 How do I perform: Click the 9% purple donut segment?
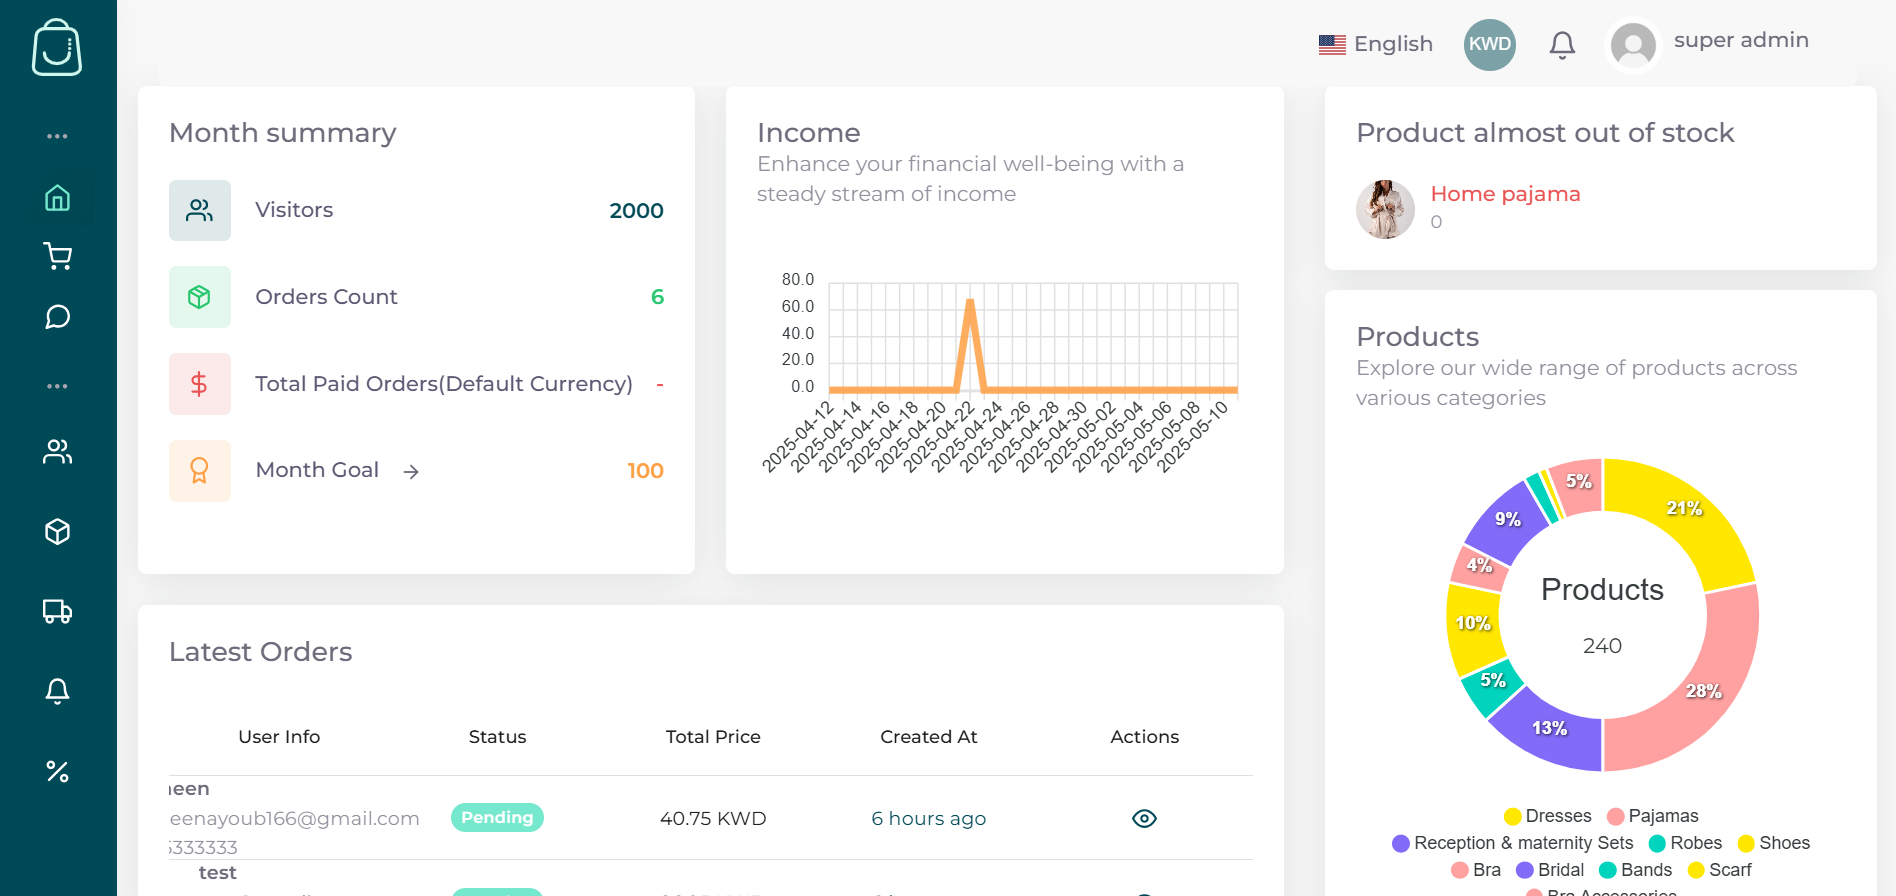1508,520
